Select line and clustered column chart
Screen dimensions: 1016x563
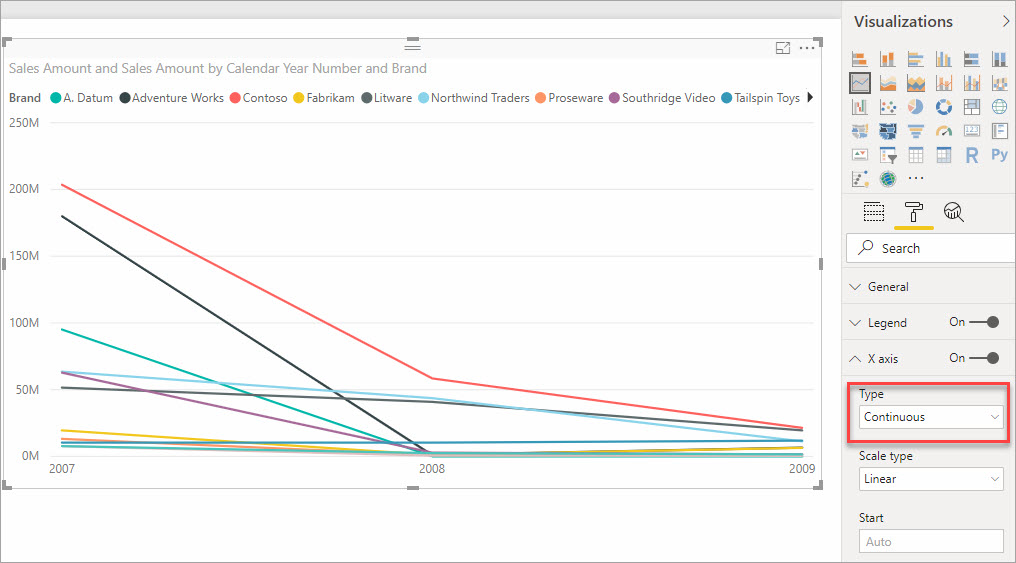coord(971,83)
